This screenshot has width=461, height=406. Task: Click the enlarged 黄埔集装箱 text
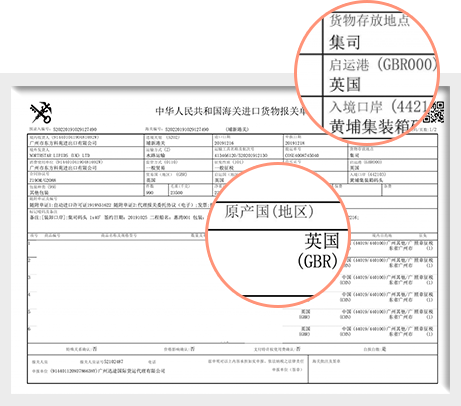(x=371, y=127)
